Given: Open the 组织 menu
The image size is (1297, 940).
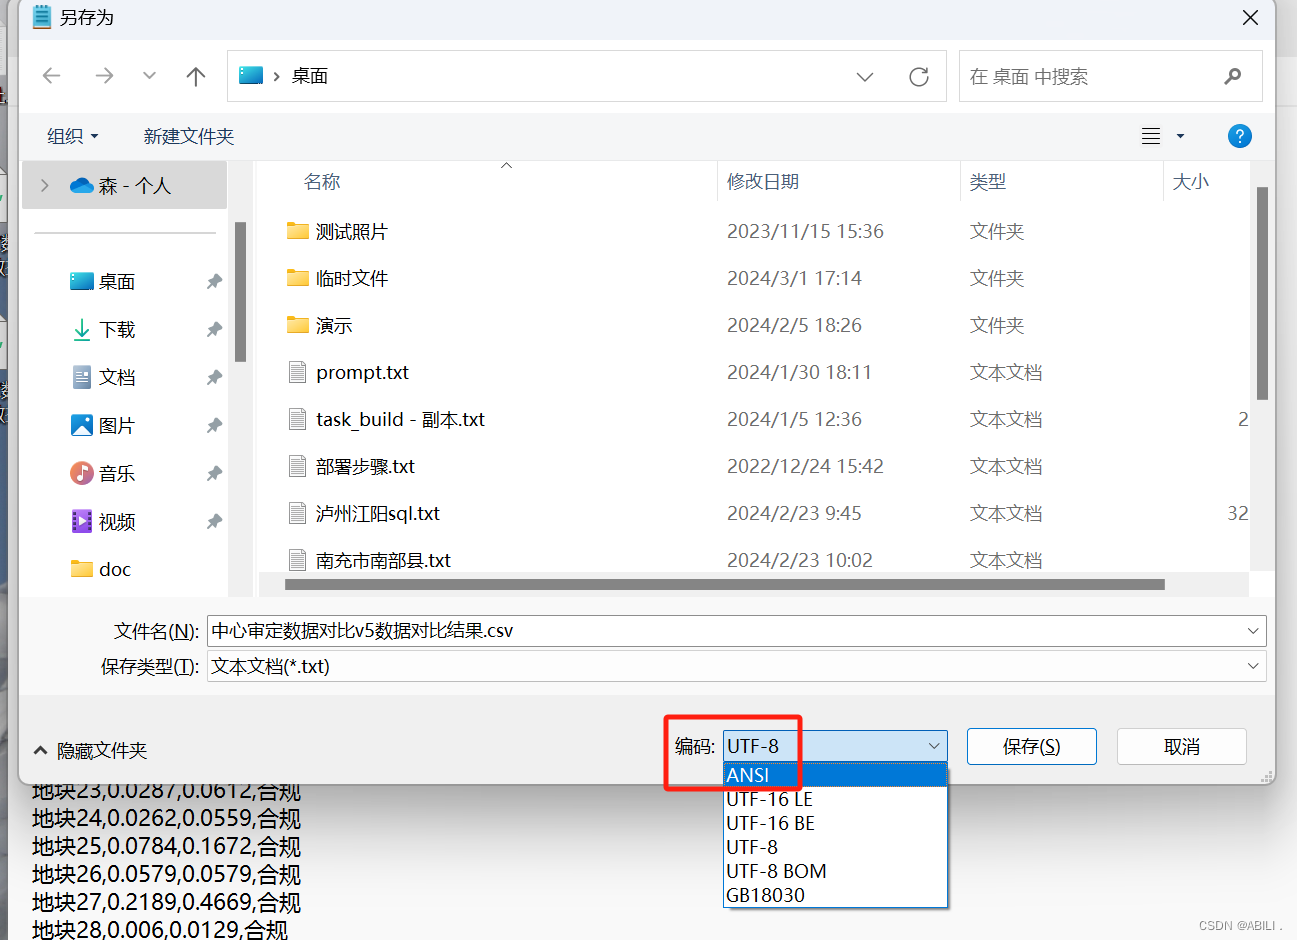Looking at the screenshot, I should tap(72, 136).
